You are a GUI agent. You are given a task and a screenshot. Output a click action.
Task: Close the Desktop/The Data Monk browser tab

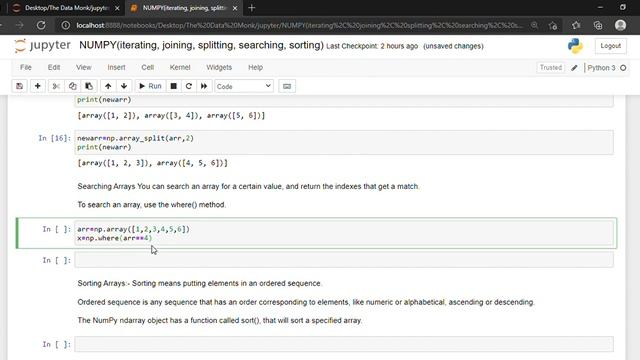117,8
